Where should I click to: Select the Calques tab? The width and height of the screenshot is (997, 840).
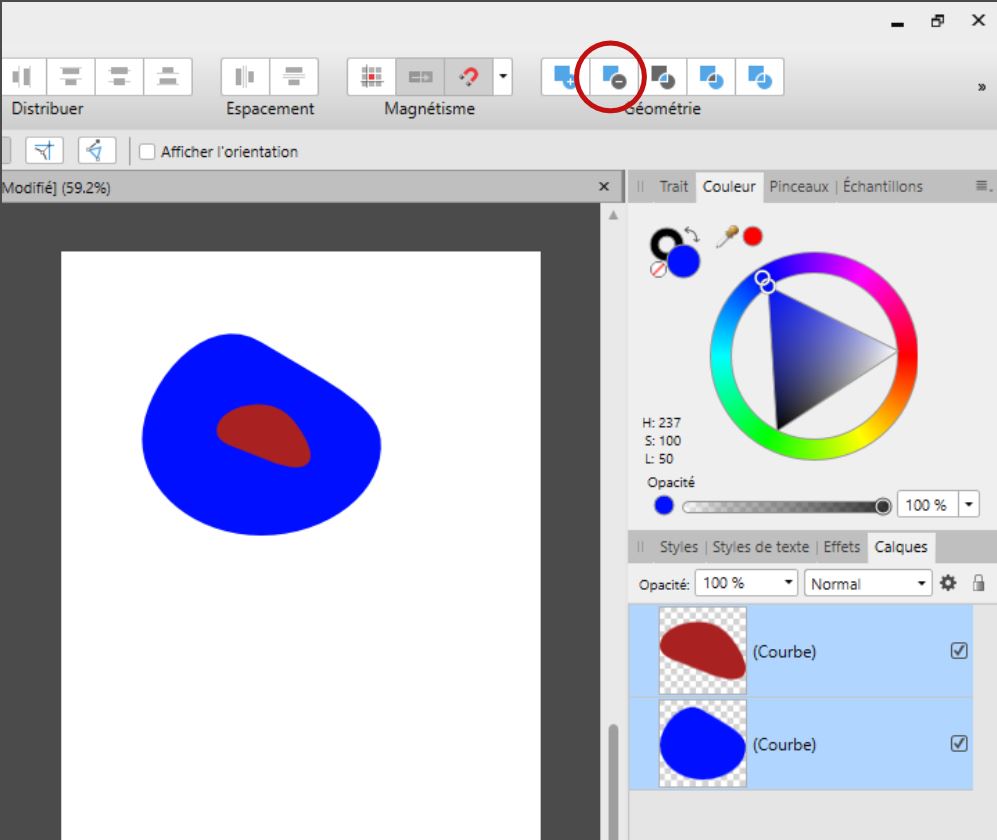point(900,547)
